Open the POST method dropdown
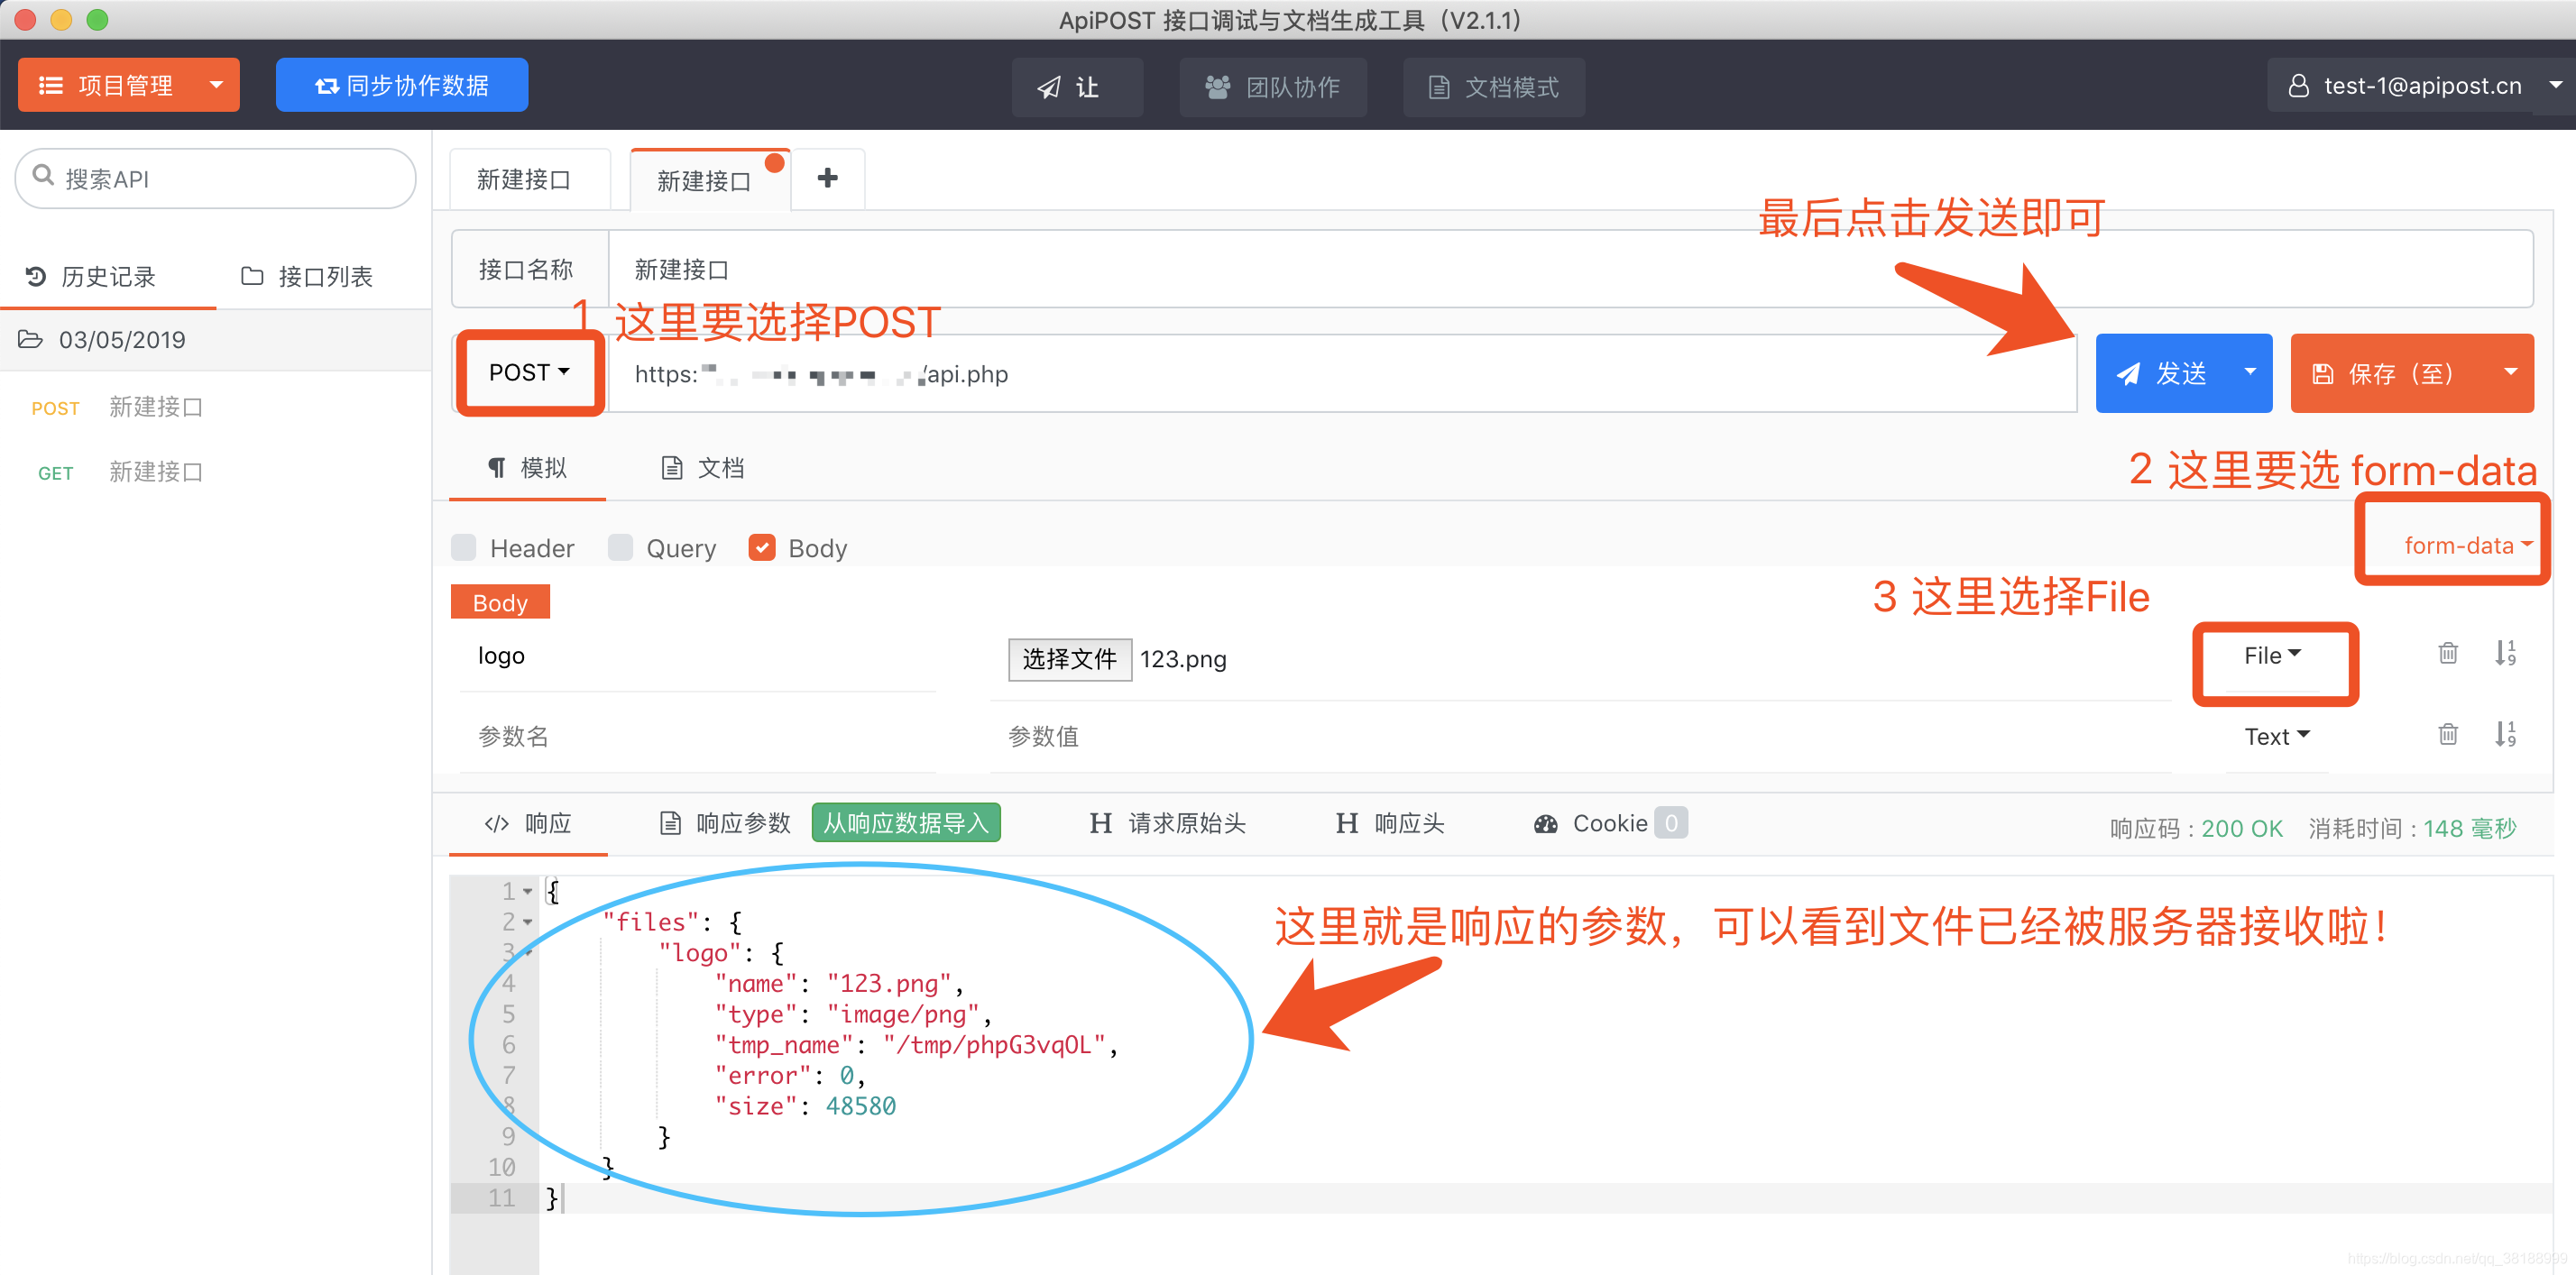This screenshot has height=1275, width=2576. pyautogui.click(x=529, y=373)
